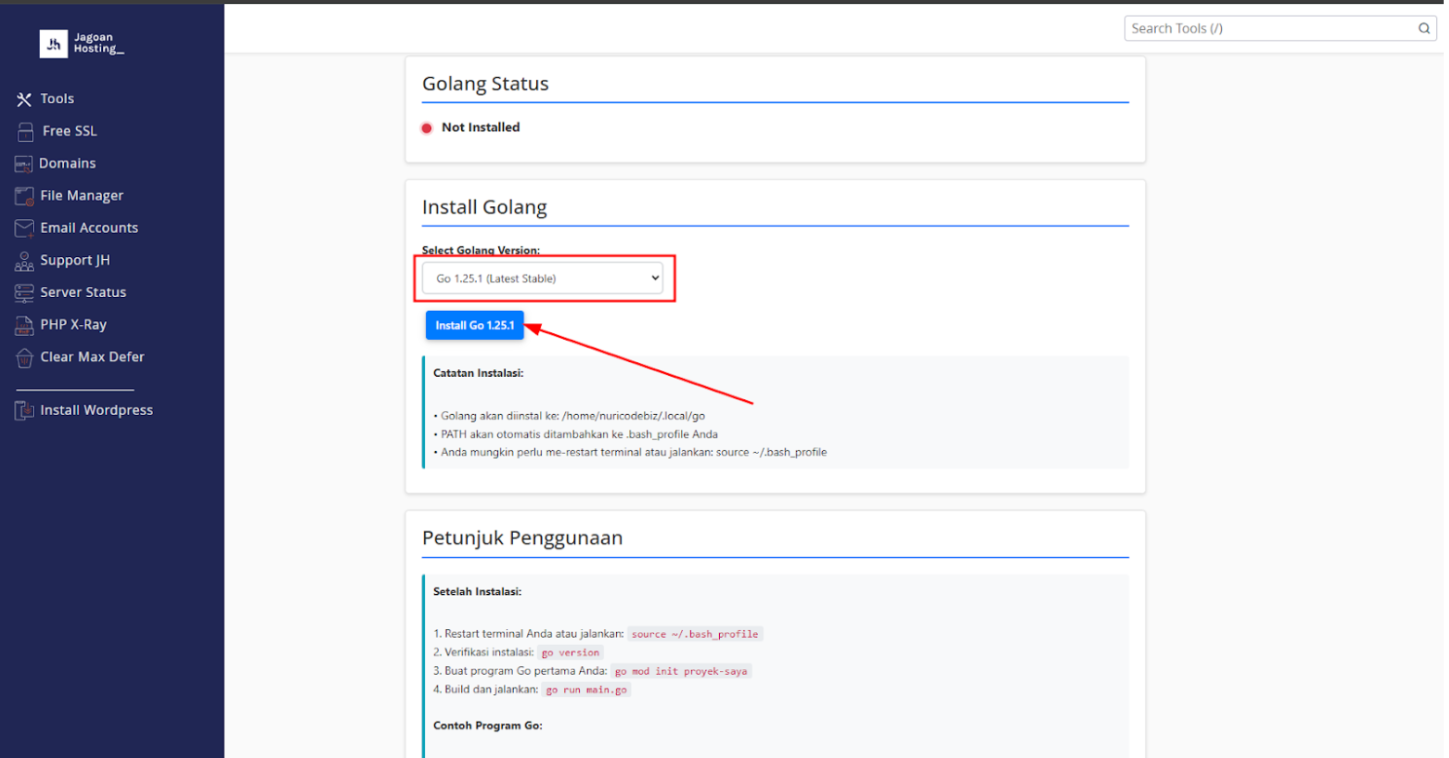Click the red Not Installed status indicator
This screenshot has height=758, width=1449.
427,128
